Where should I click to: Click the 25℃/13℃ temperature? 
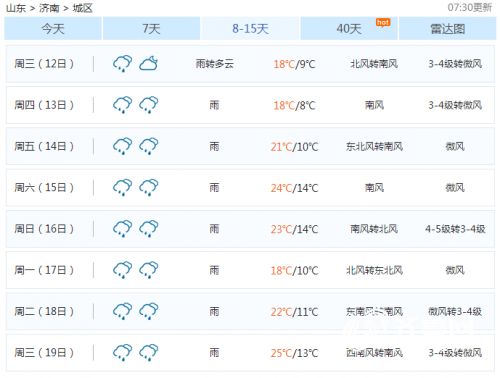coord(294,353)
